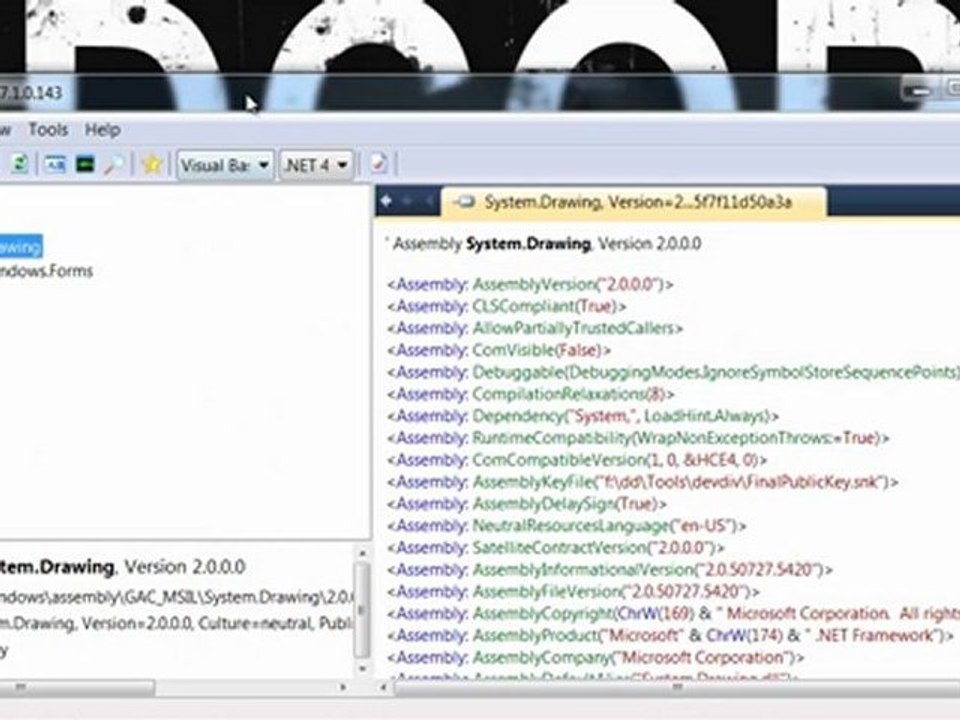960x720 pixels.
Task: Click the RuntimeCompatibility attribute link
Action: pyautogui.click(x=551, y=438)
